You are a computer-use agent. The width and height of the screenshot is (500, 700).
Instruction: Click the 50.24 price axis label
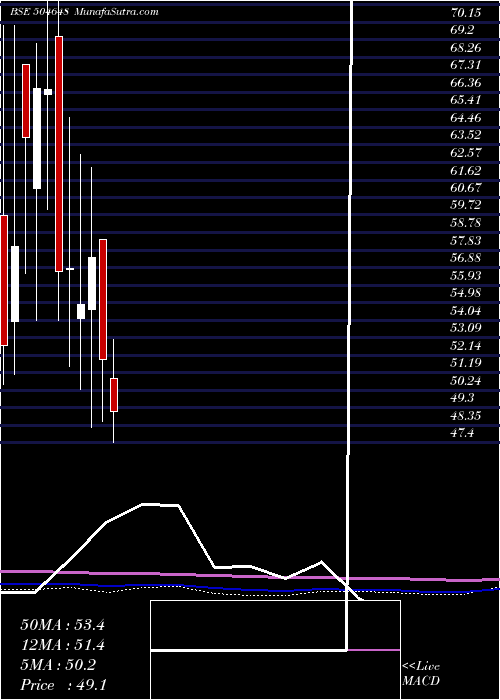[x=466, y=381]
